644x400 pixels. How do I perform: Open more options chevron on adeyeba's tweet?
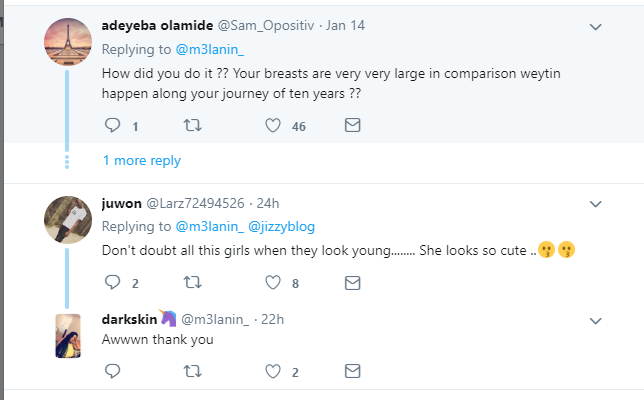click(x=596, y=26)
